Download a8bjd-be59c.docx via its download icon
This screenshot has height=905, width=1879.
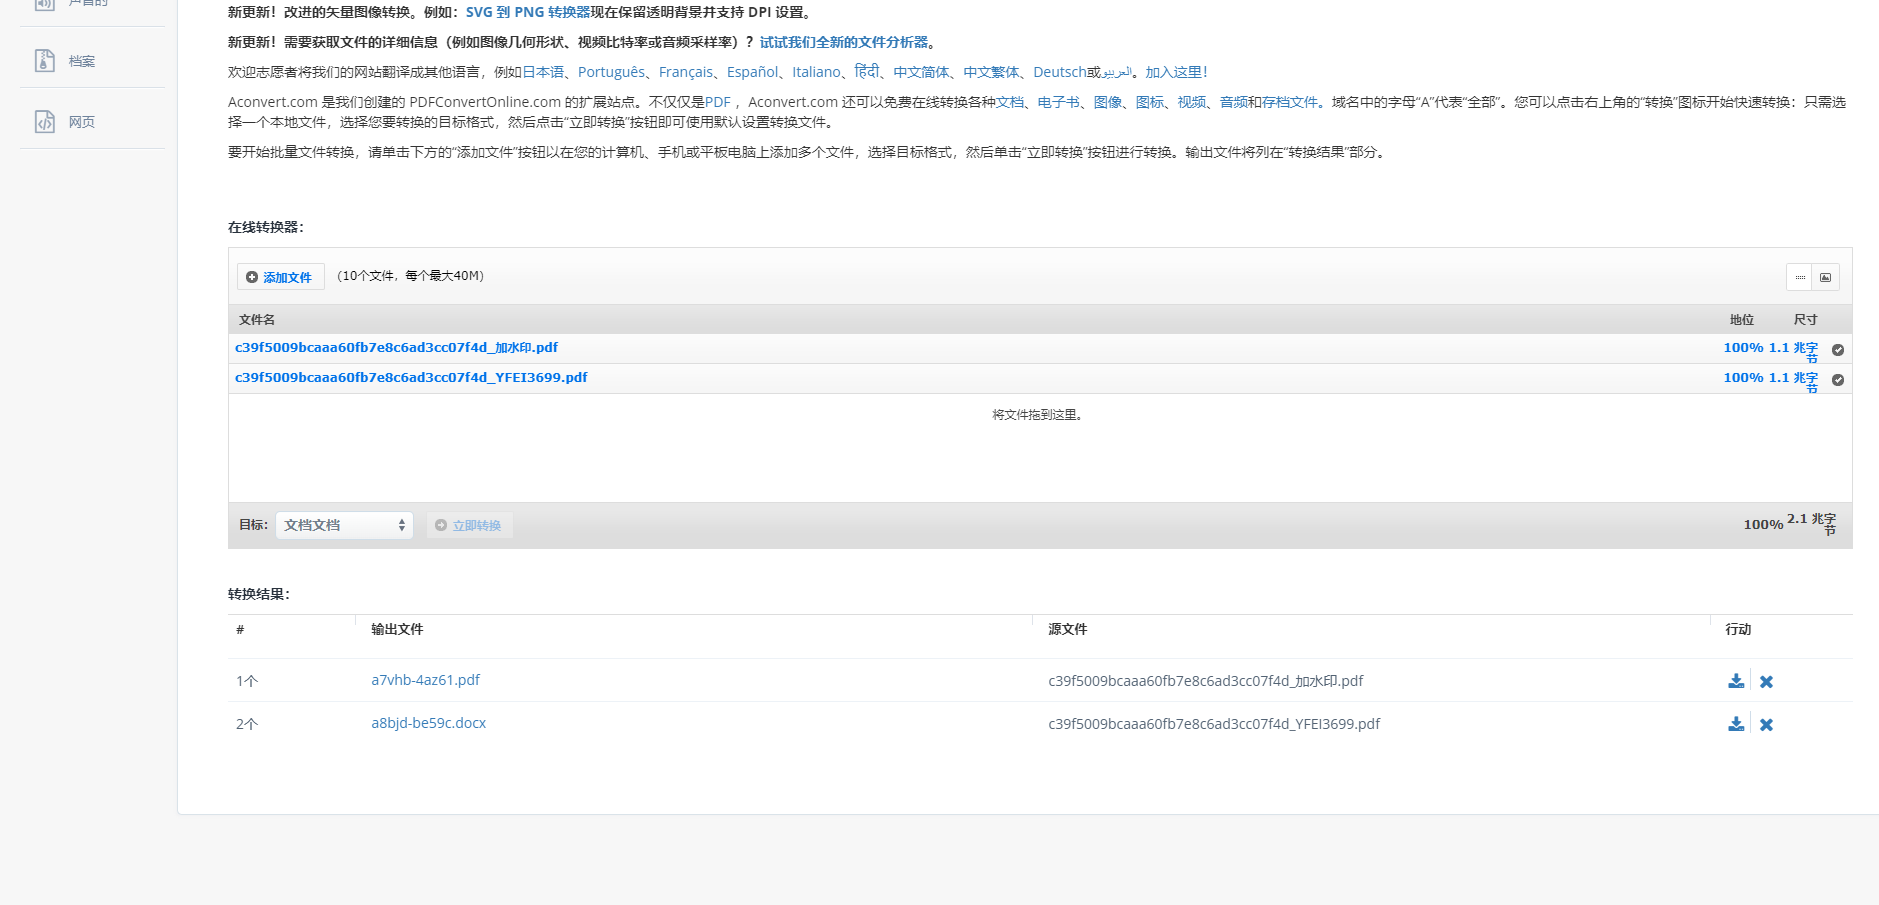coord(1736,724)
